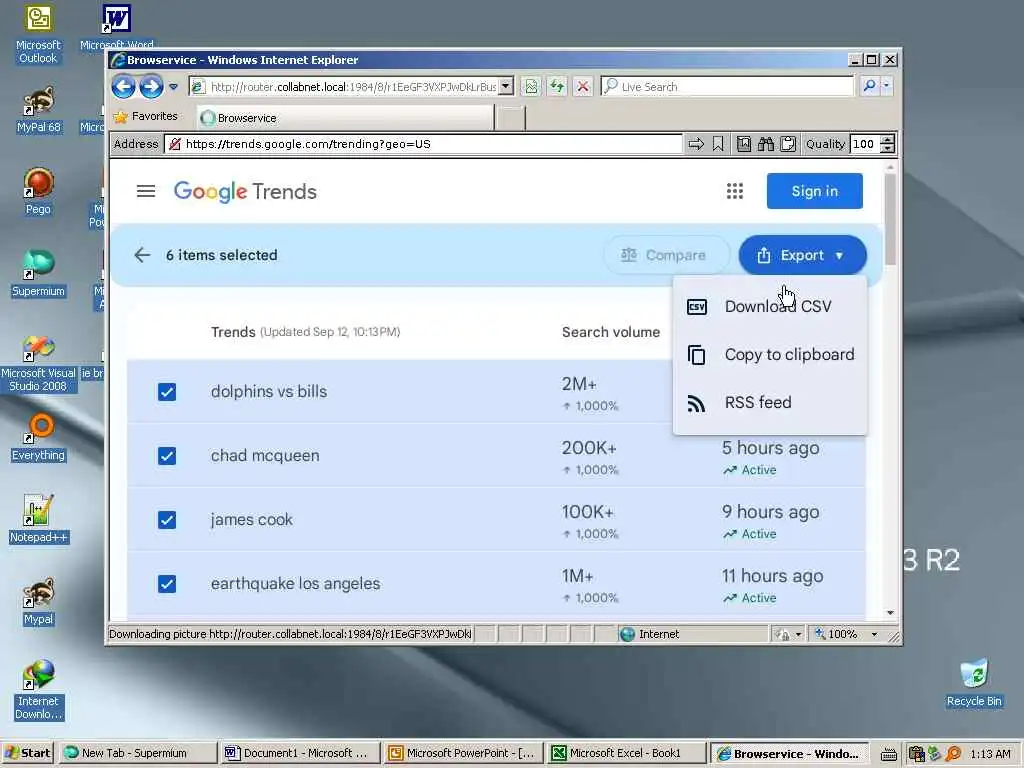Click the vertical page scrollbar thumb
Screen dimensions: 1024x768
[x=890, y=219]
